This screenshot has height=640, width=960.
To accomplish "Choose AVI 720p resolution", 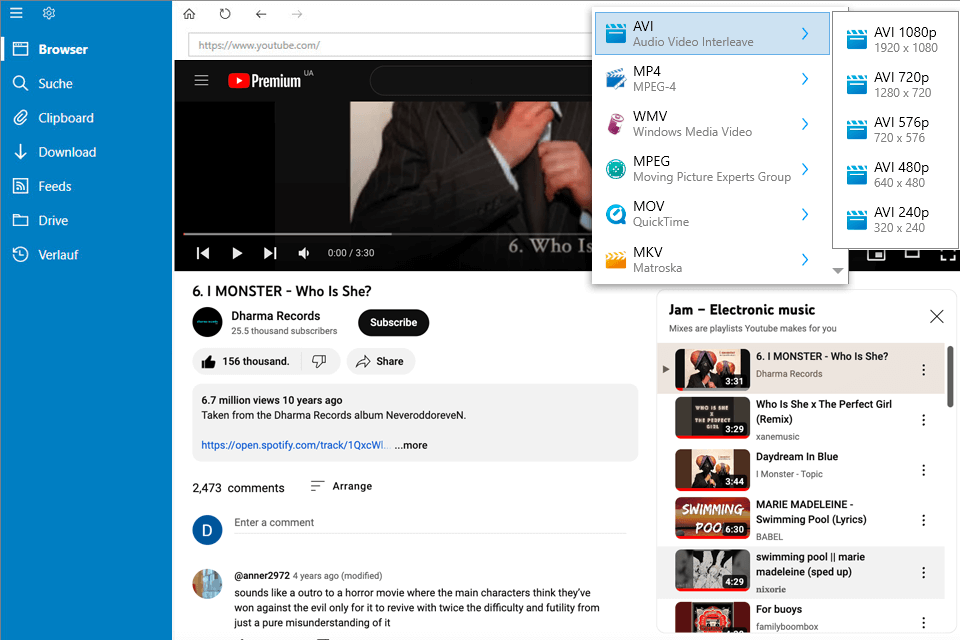I will coord(895,85).
